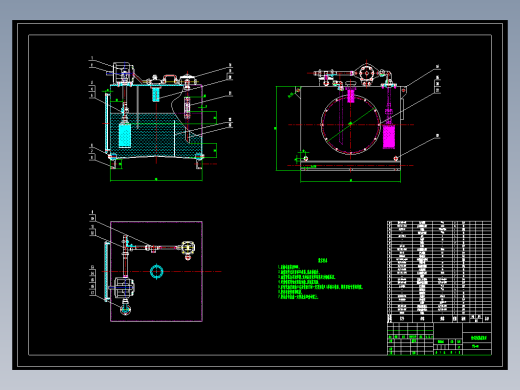
Task: Click the cyan ring at center of top view
Action: pyautogui.click(x=156, y=271)
